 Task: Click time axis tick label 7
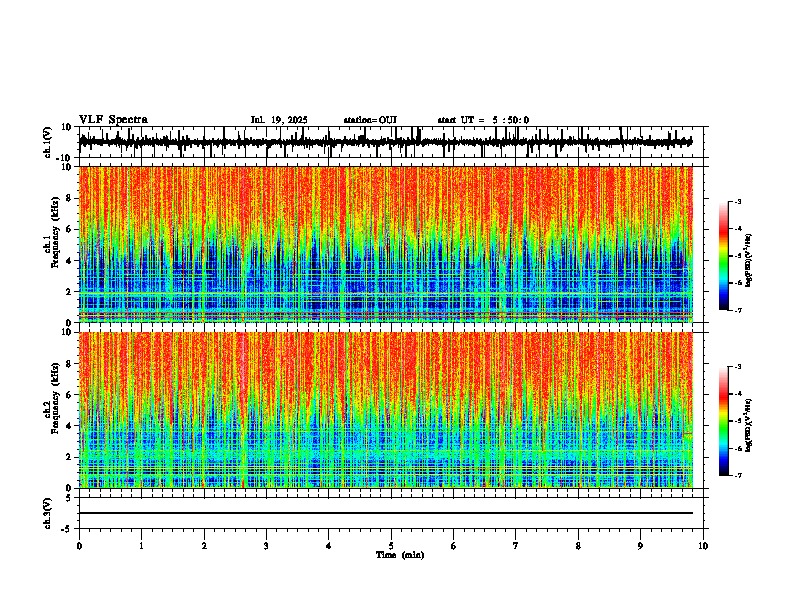click(x=516, y=546)
